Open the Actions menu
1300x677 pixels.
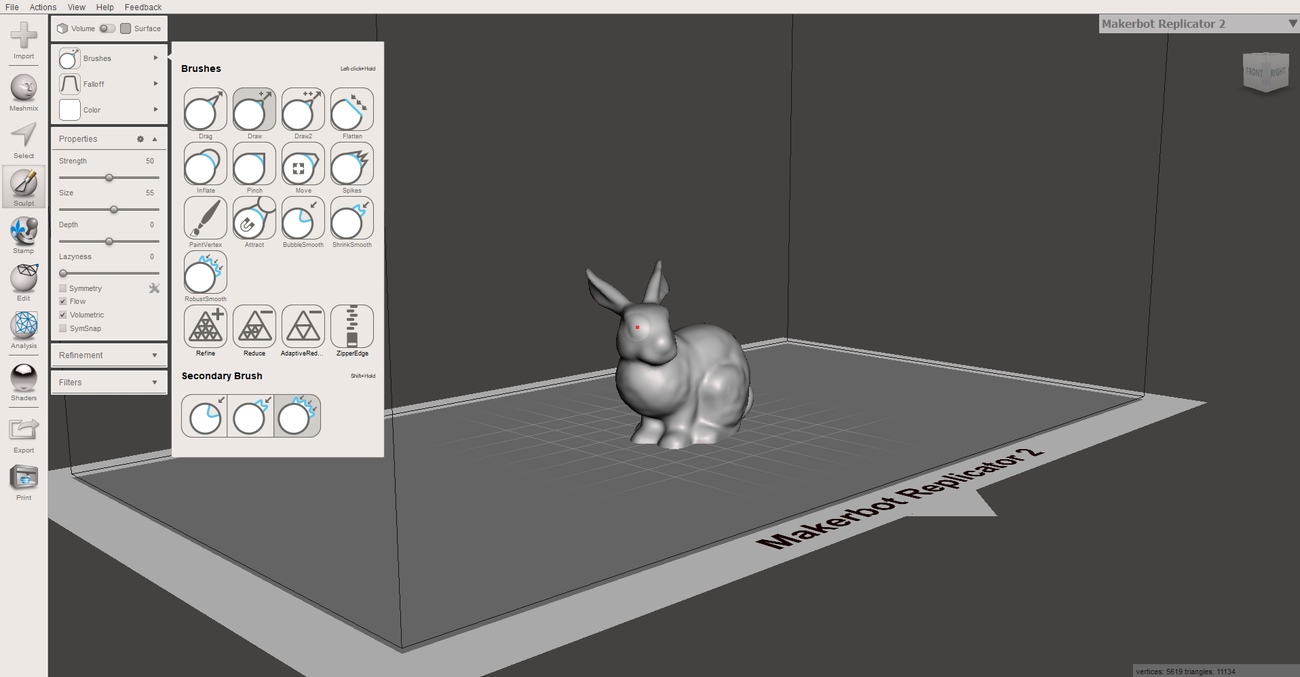click(x=42, y=6)
